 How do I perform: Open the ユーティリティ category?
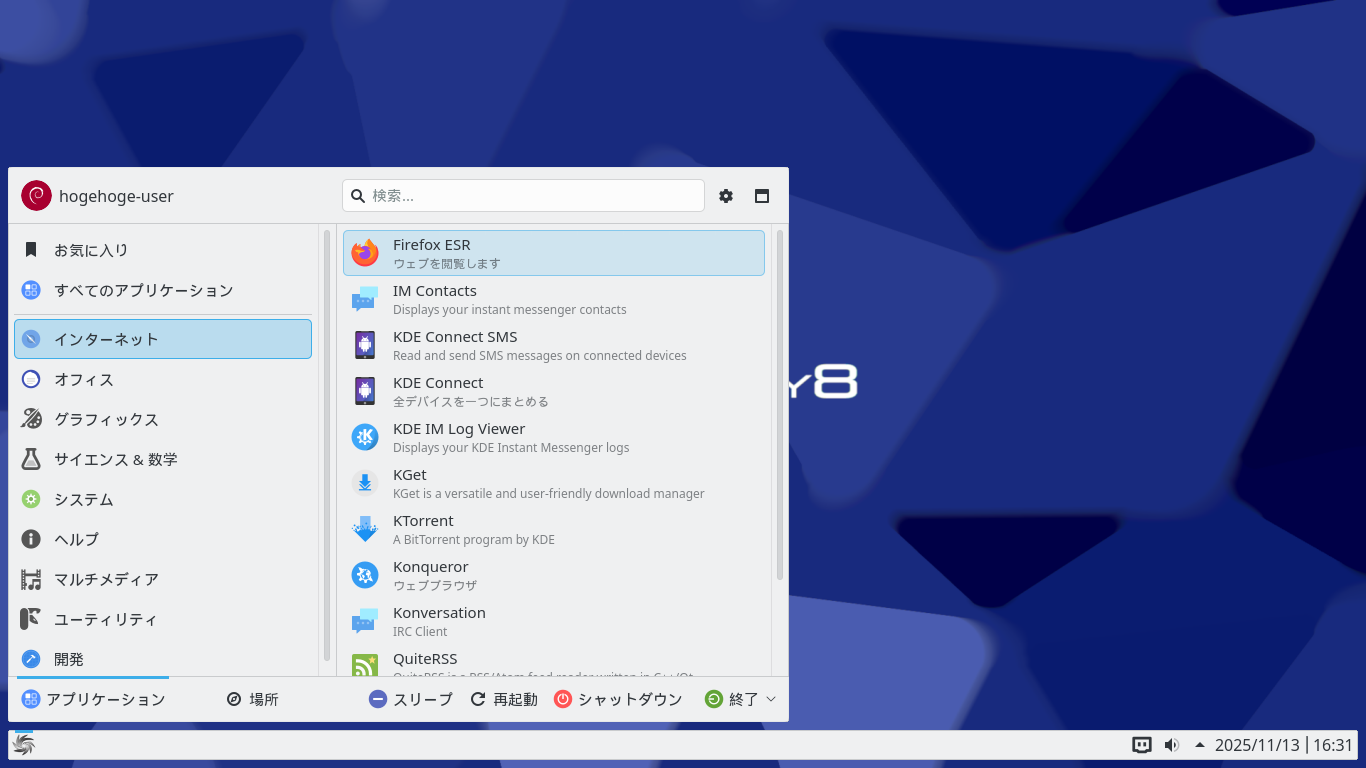click(x=163, y=619)
